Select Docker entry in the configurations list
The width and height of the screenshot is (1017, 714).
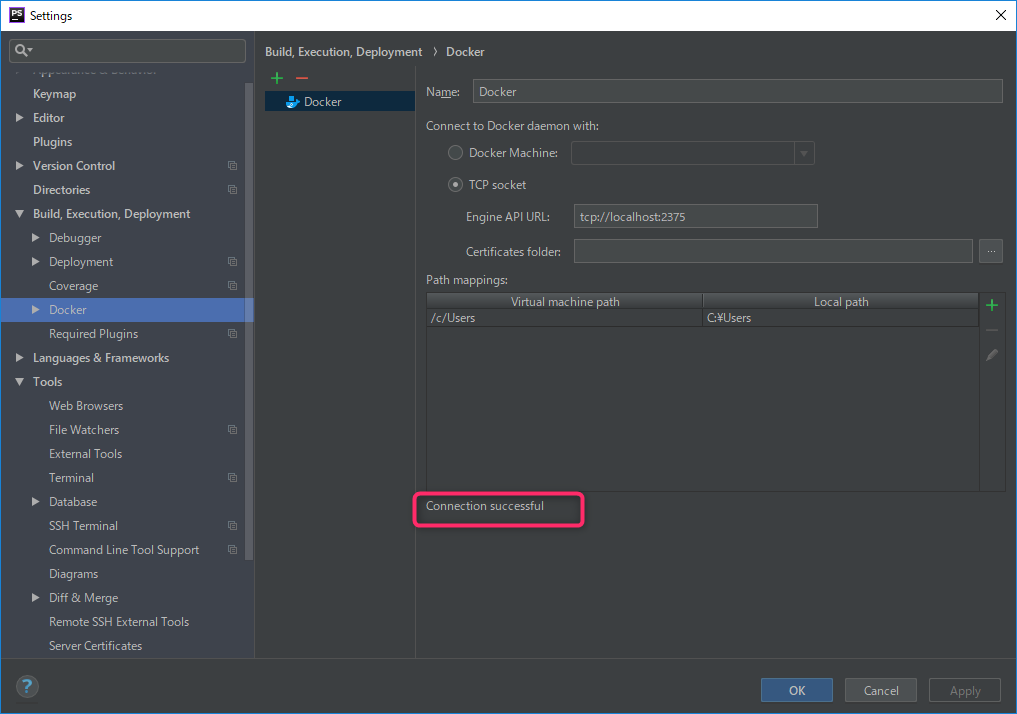tap(340, 101)
